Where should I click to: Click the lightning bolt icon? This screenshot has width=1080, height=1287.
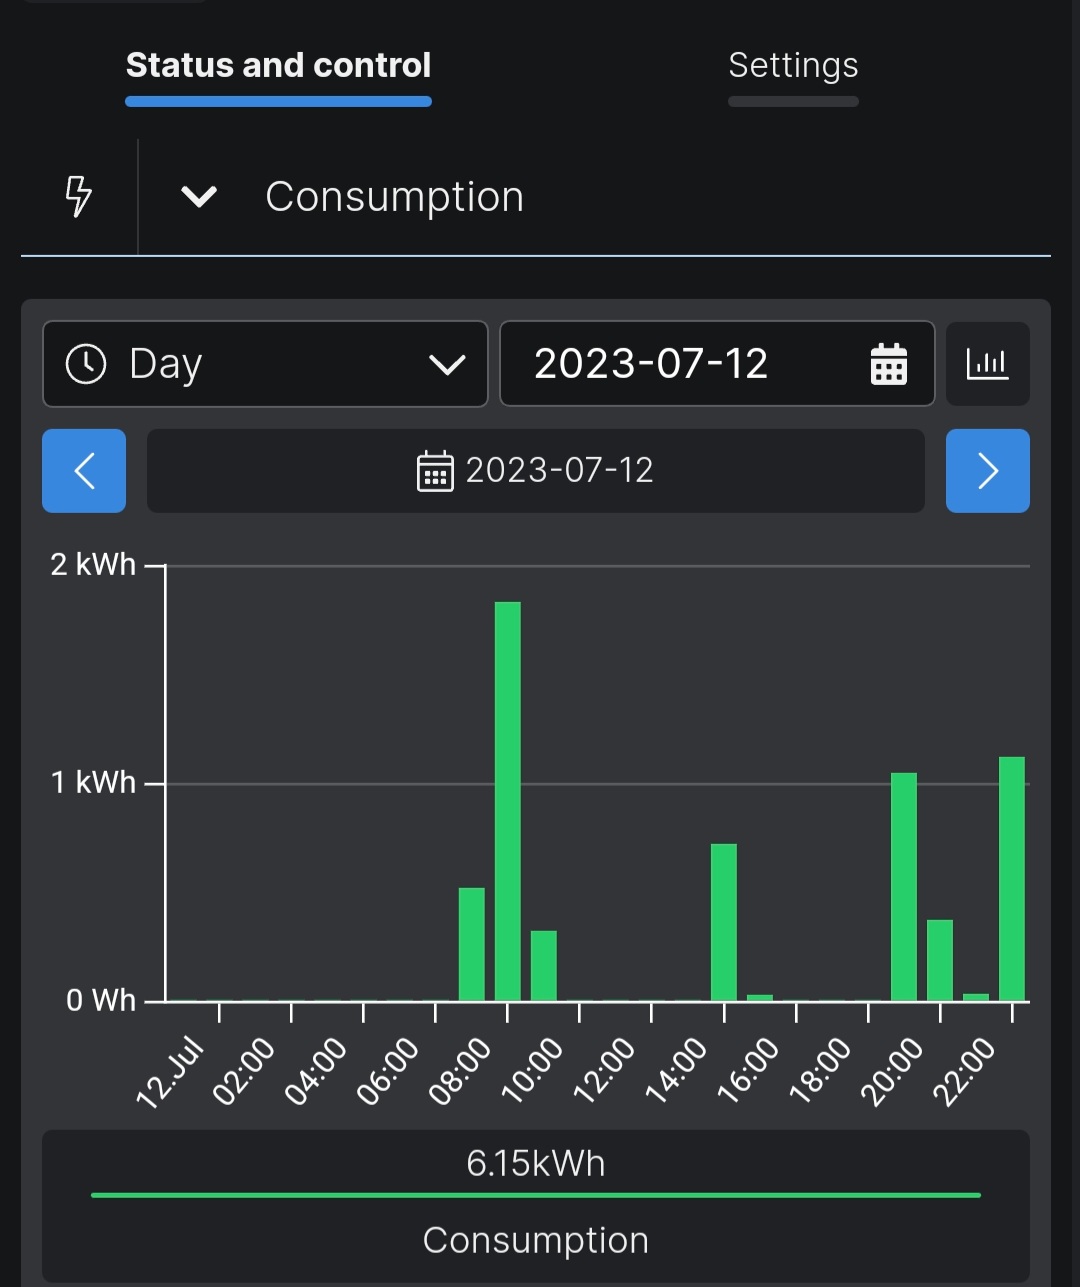pyautogui.click(x=78, y=196)
